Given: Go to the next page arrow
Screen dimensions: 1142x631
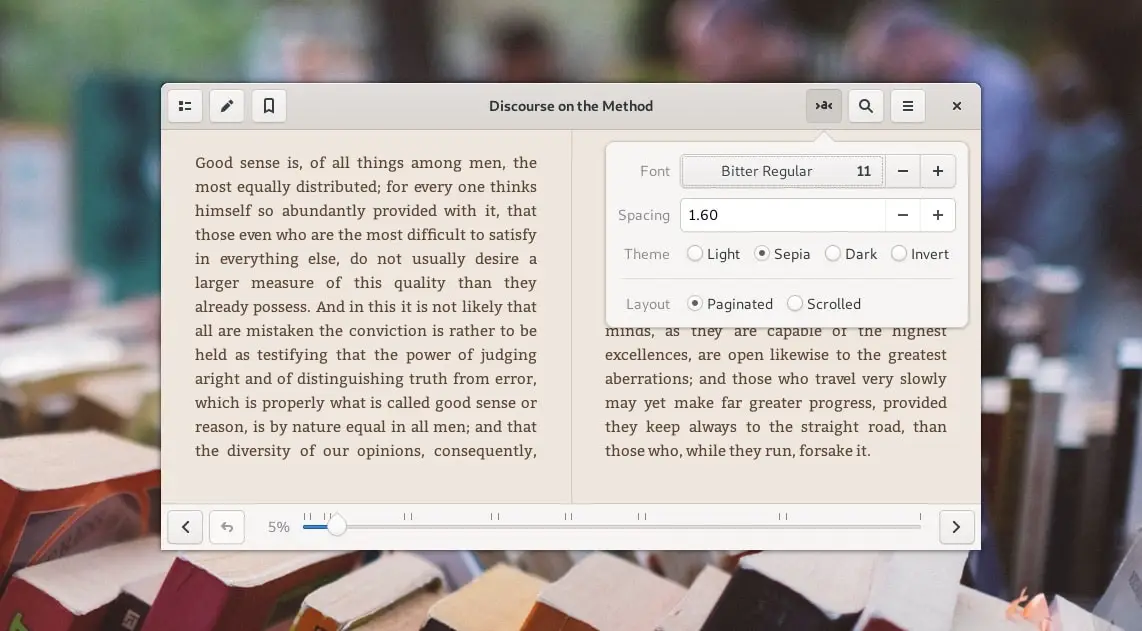Looking at the screenshot, I should pos(957,527).
